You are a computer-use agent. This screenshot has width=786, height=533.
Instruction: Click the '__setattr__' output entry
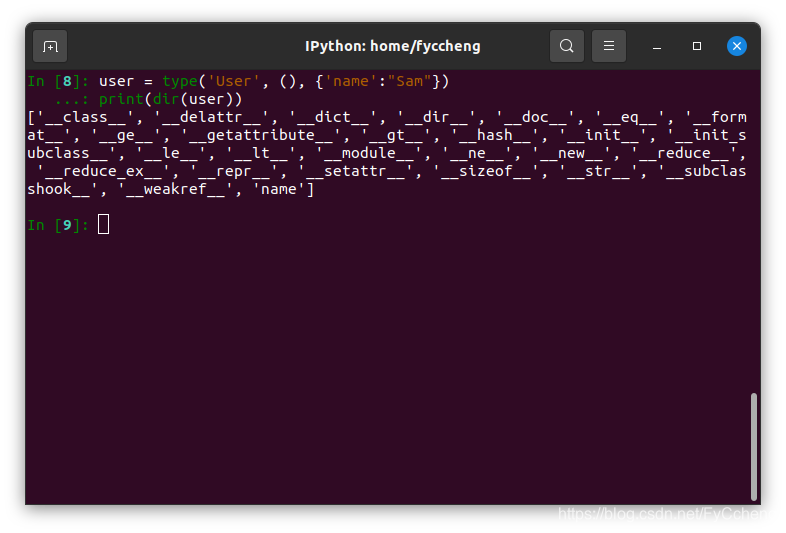tap(355, 171)
